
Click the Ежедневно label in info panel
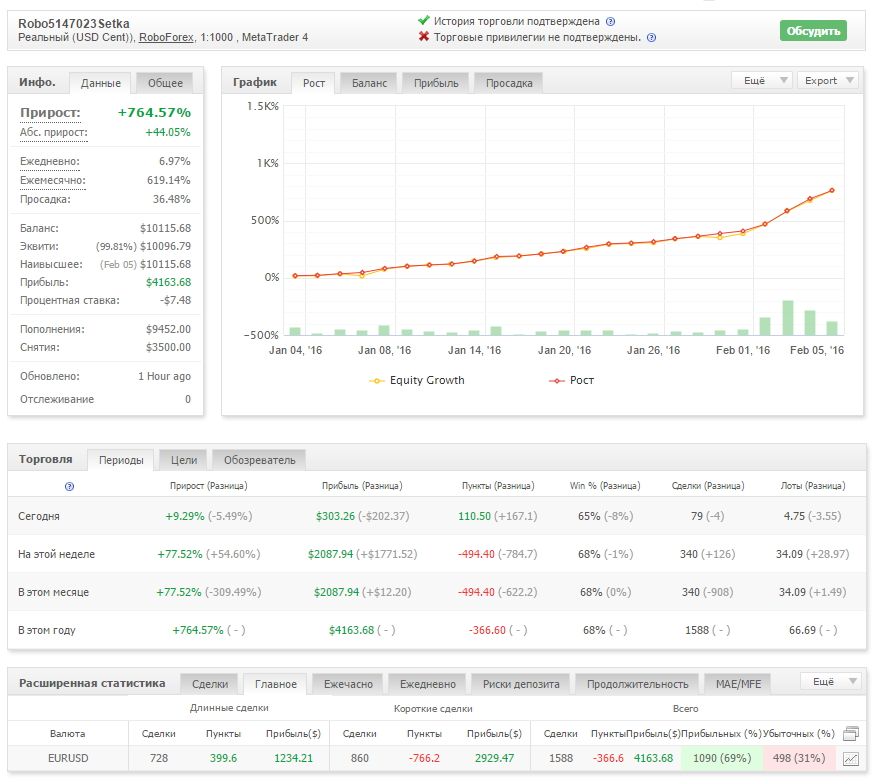coord(50,161)
